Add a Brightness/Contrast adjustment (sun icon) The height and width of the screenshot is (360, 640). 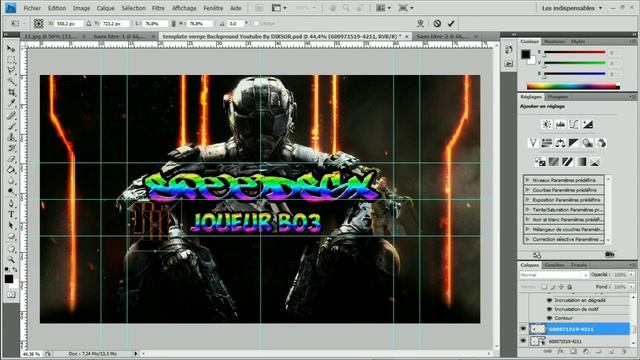547,124
